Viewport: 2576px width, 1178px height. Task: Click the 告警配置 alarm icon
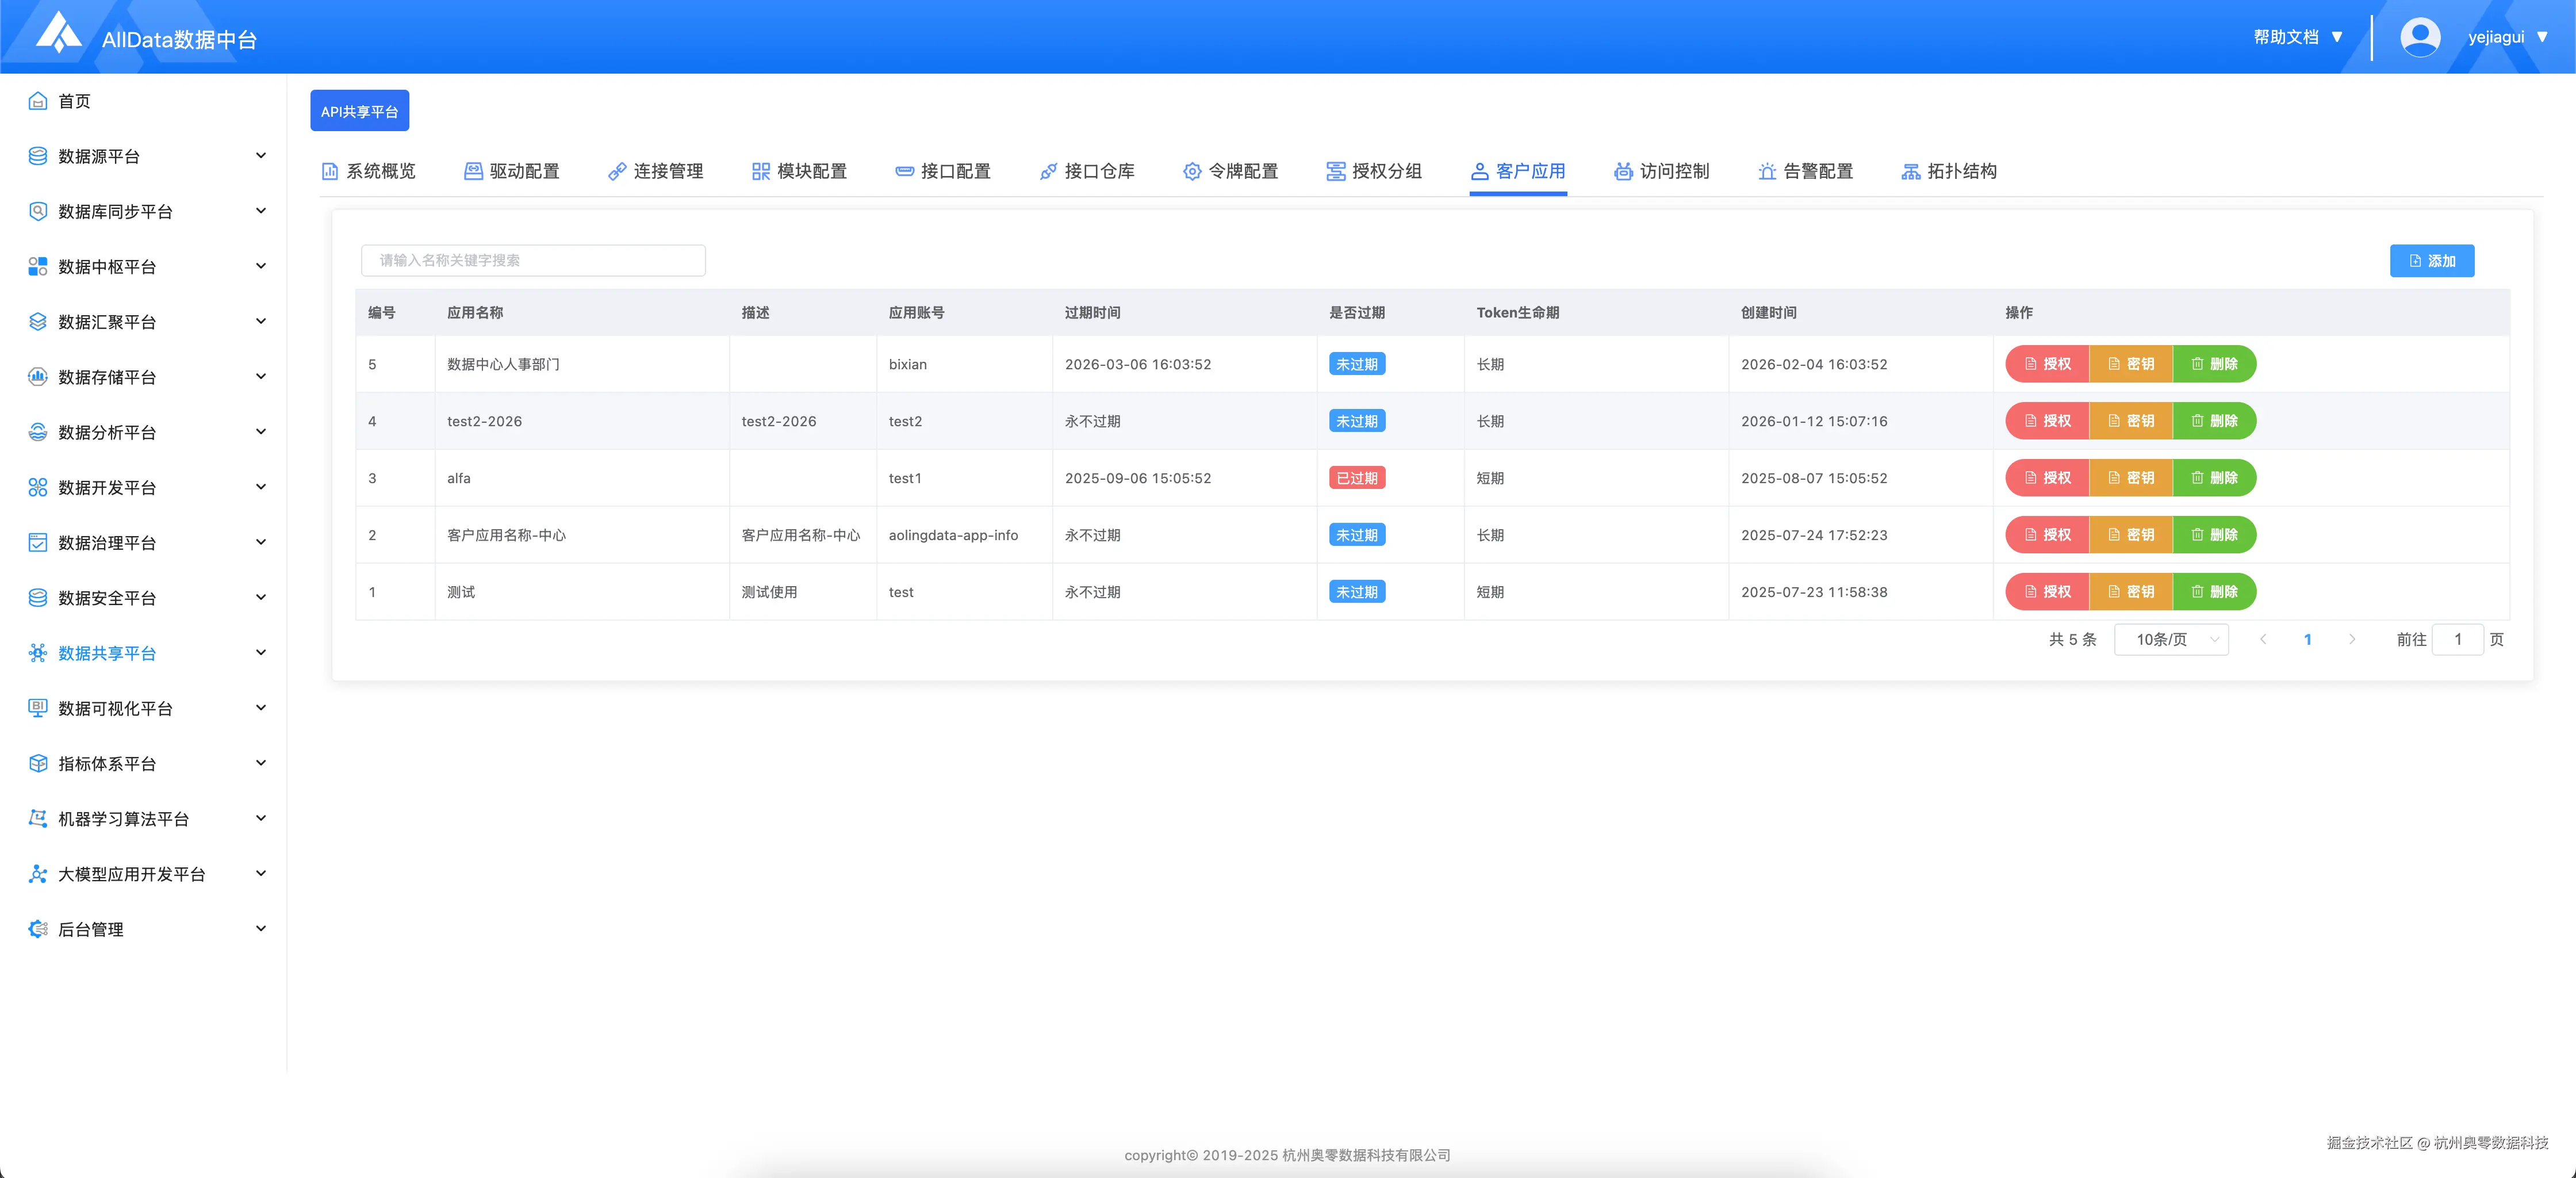click(1767, 172)
